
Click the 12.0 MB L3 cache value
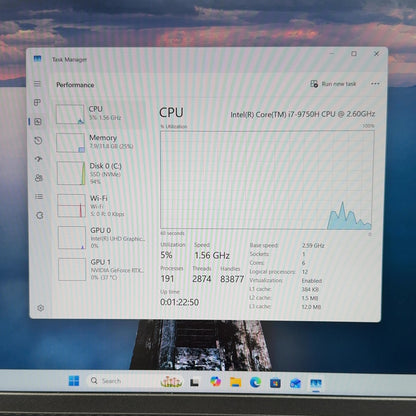coord(311,307)
